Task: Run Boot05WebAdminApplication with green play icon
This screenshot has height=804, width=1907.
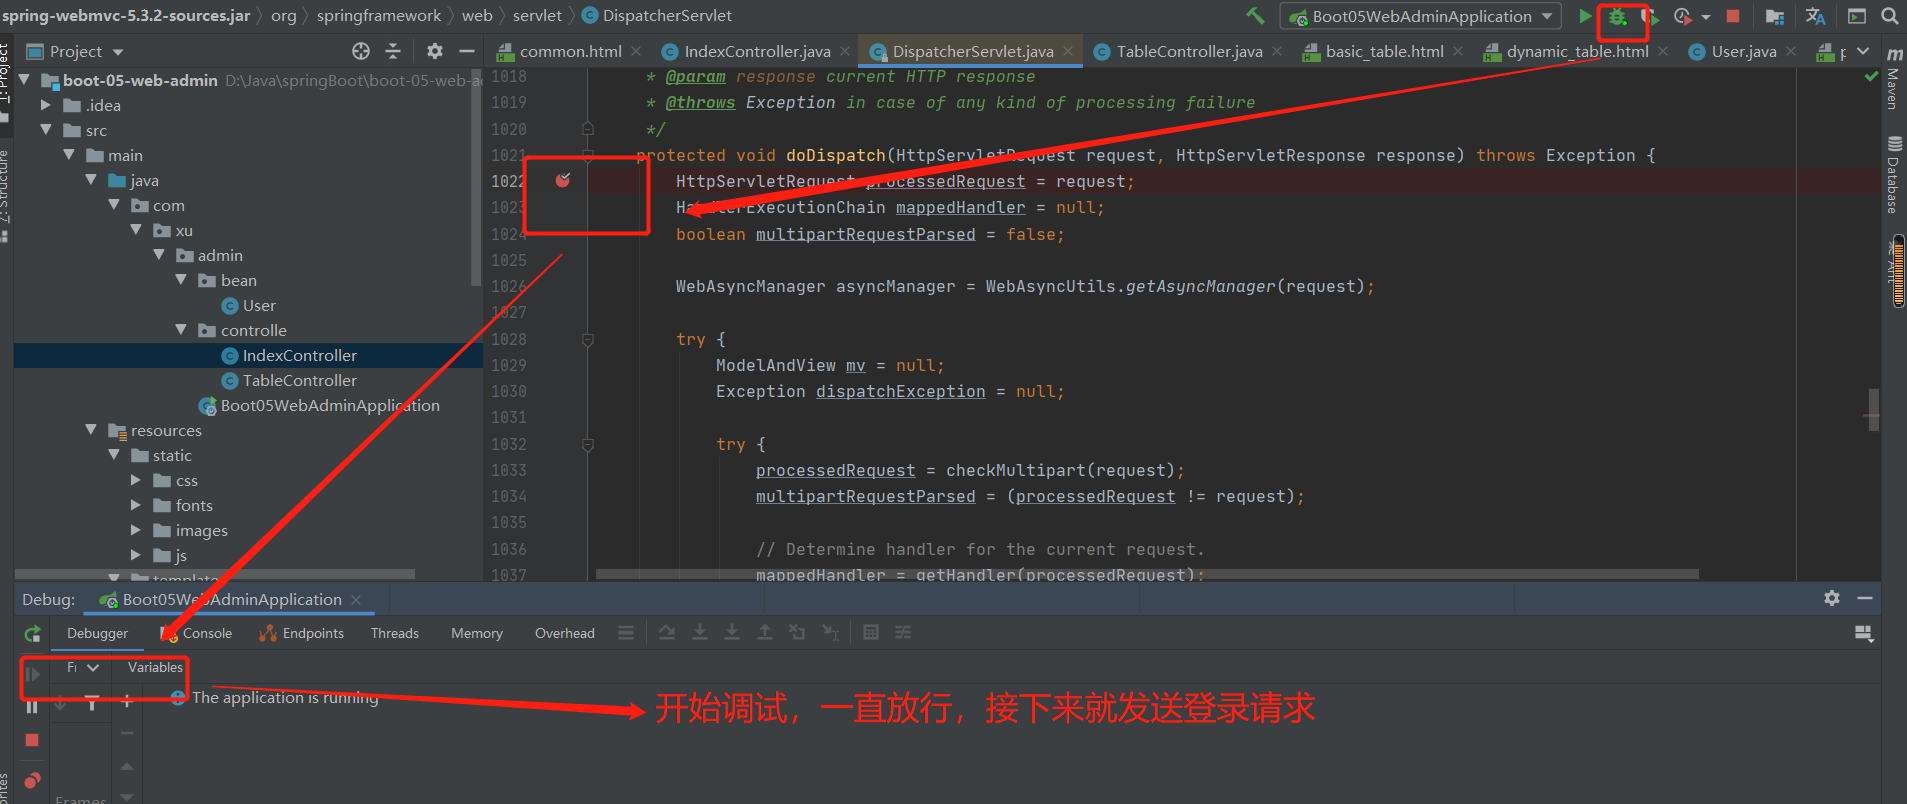Action: 1585,16
